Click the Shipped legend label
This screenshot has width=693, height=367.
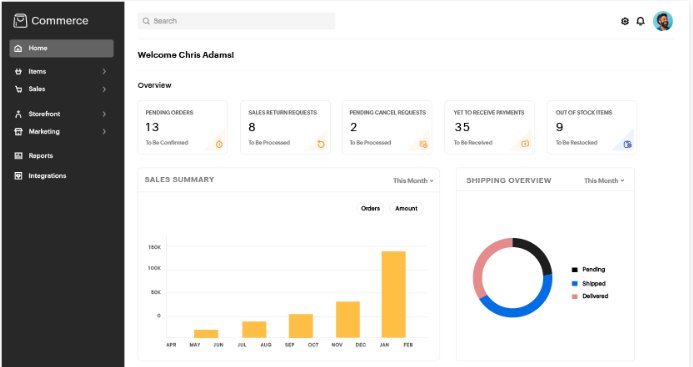[594, 283]
